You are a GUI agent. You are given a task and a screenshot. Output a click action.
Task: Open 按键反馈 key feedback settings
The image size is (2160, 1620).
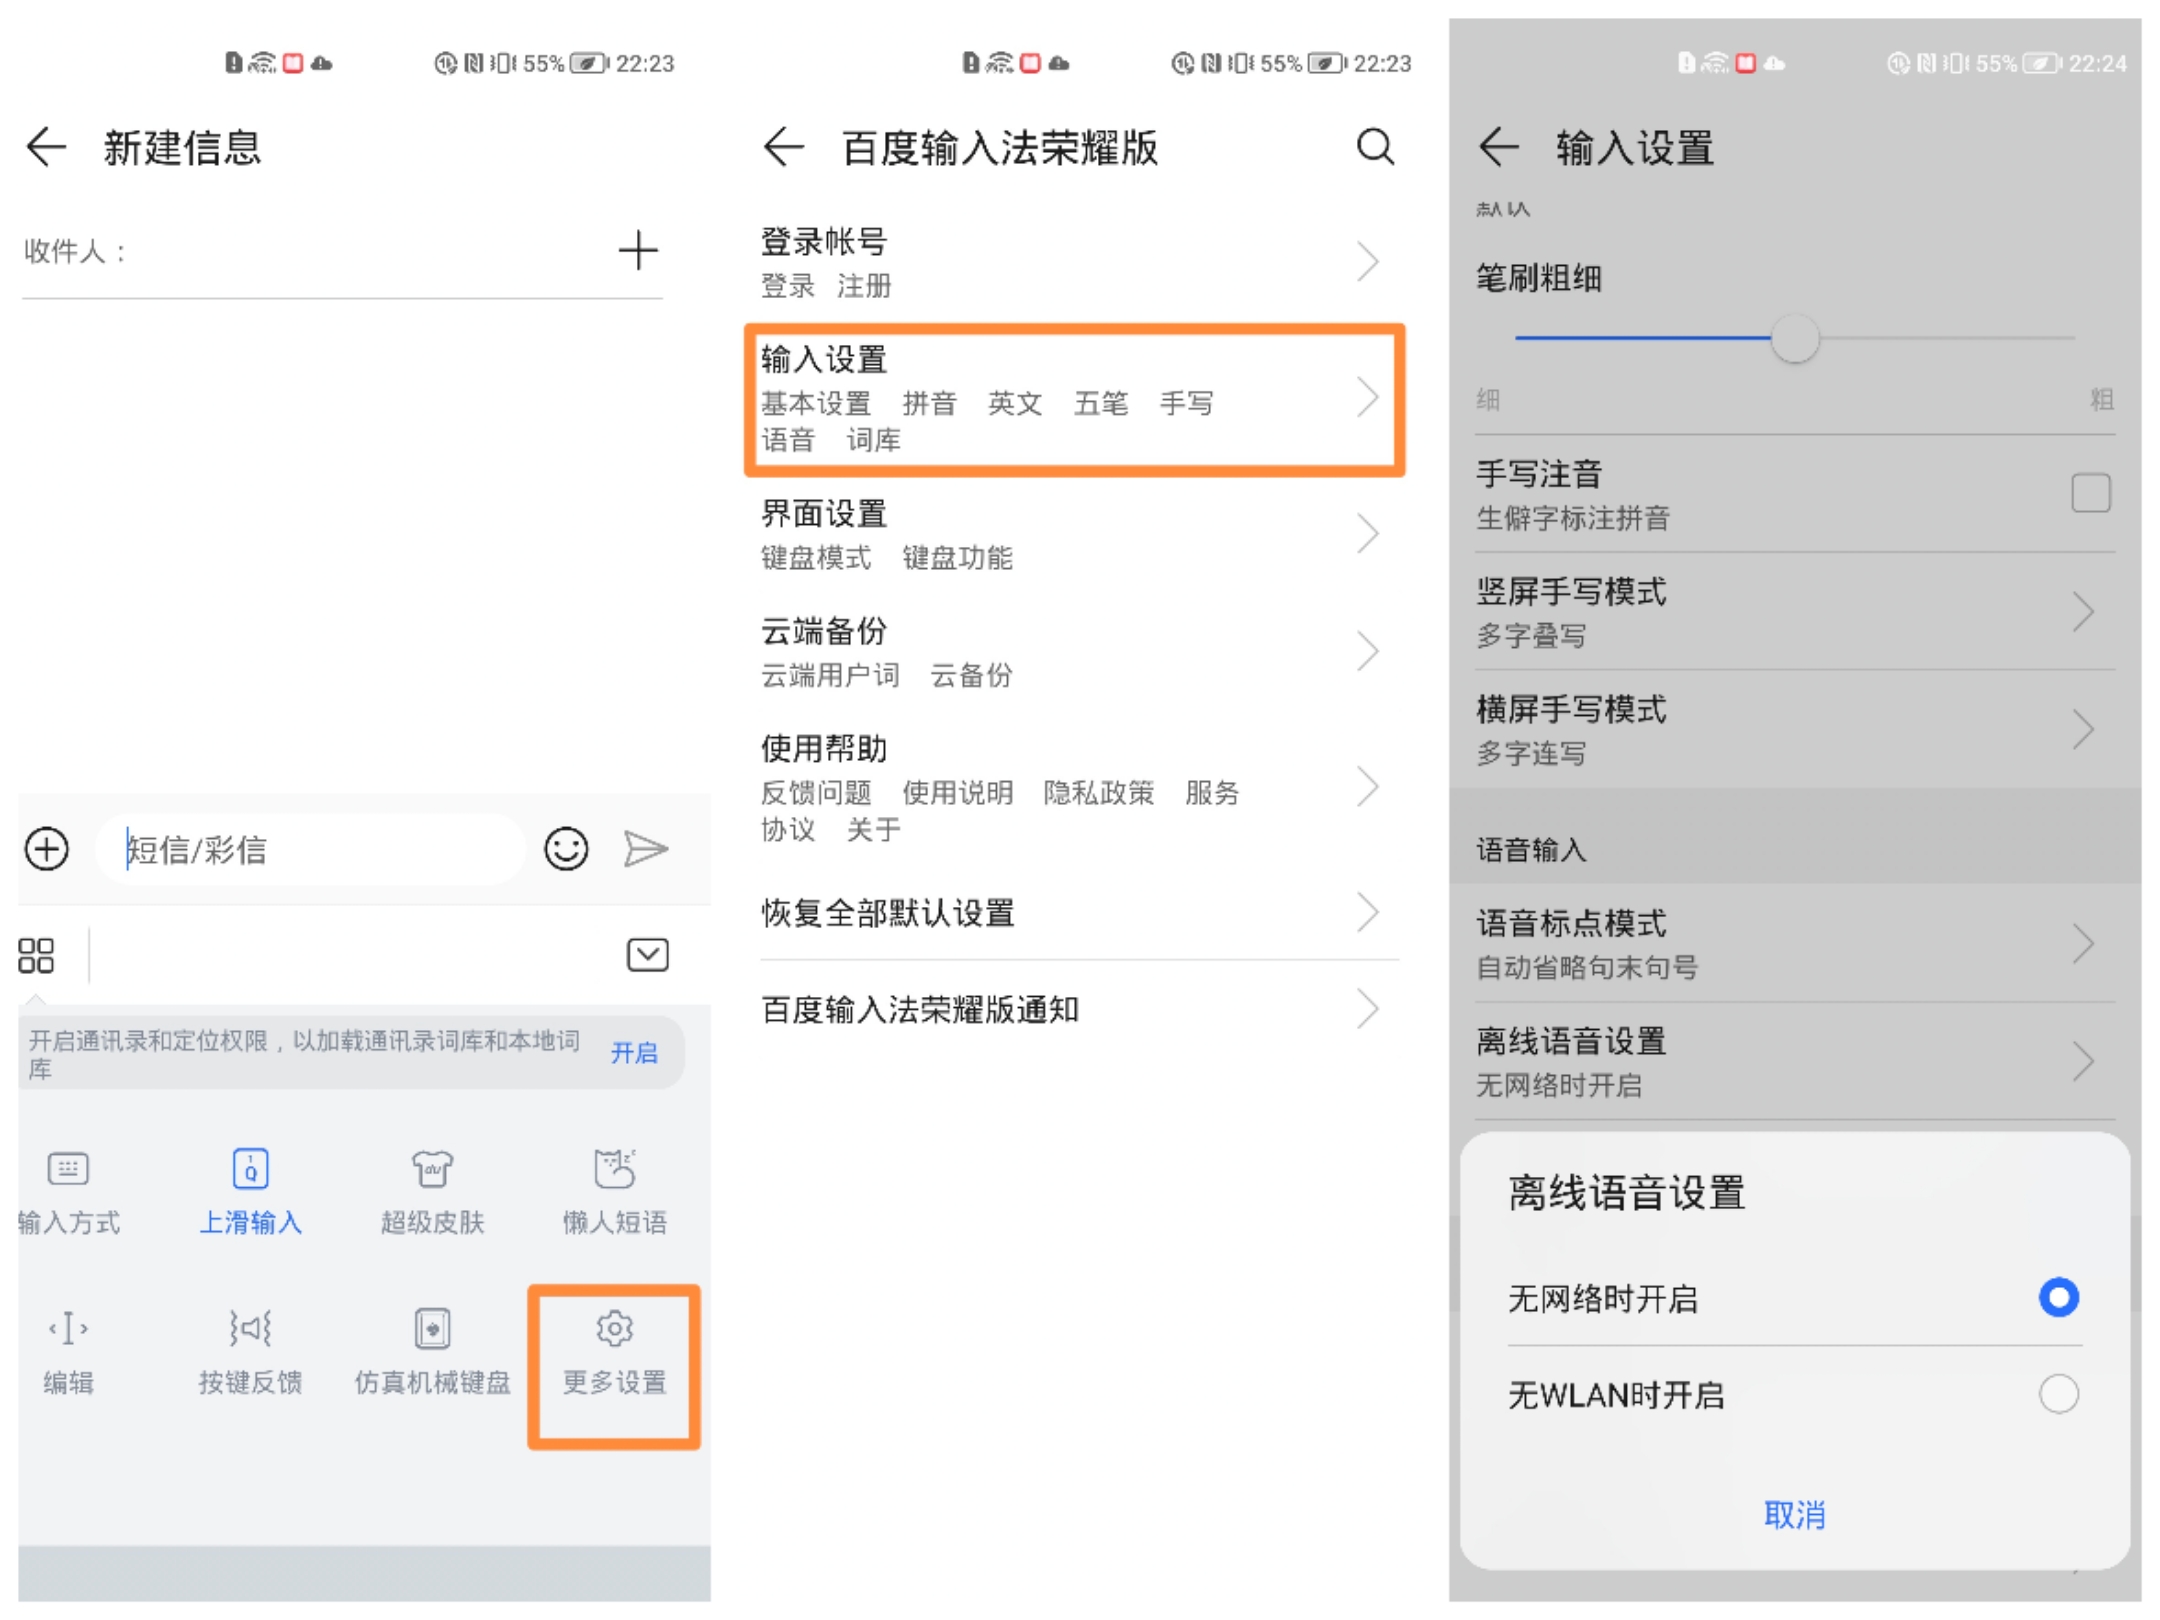tap(250, 1352)
